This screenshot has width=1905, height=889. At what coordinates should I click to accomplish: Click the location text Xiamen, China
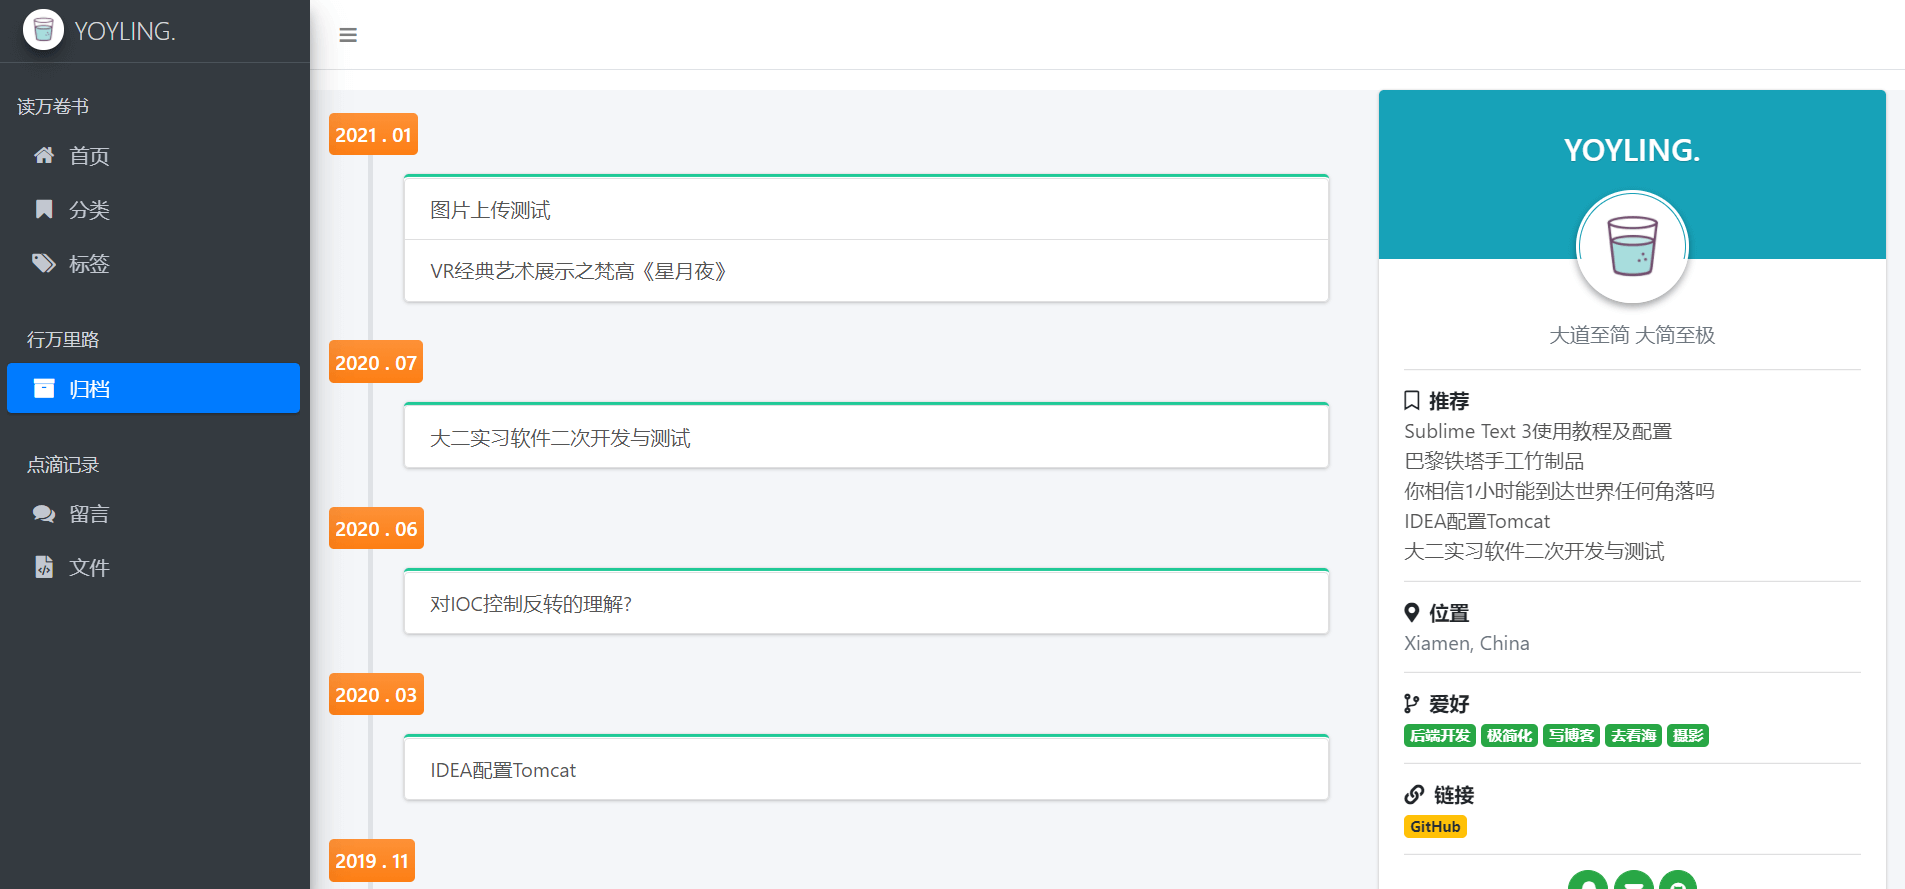coord(1467,643)
